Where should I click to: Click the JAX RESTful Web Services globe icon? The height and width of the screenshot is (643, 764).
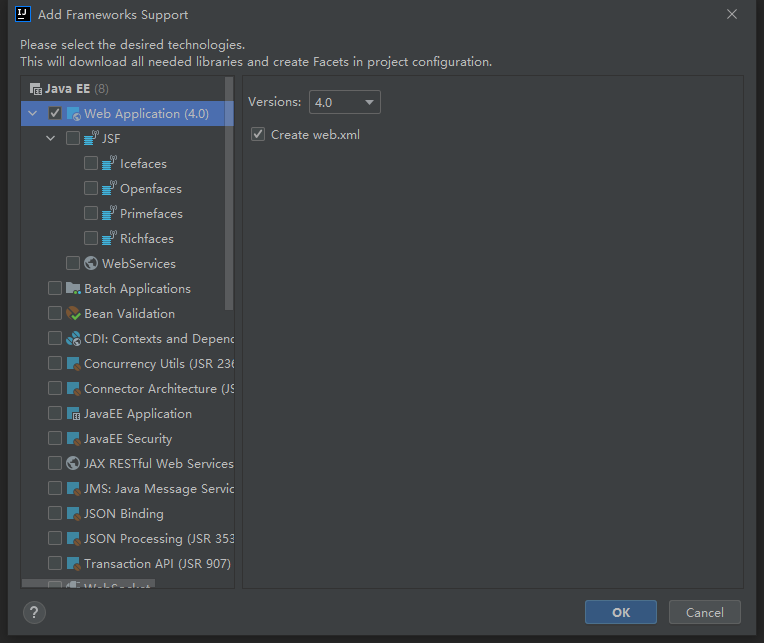tap(73, 463)
